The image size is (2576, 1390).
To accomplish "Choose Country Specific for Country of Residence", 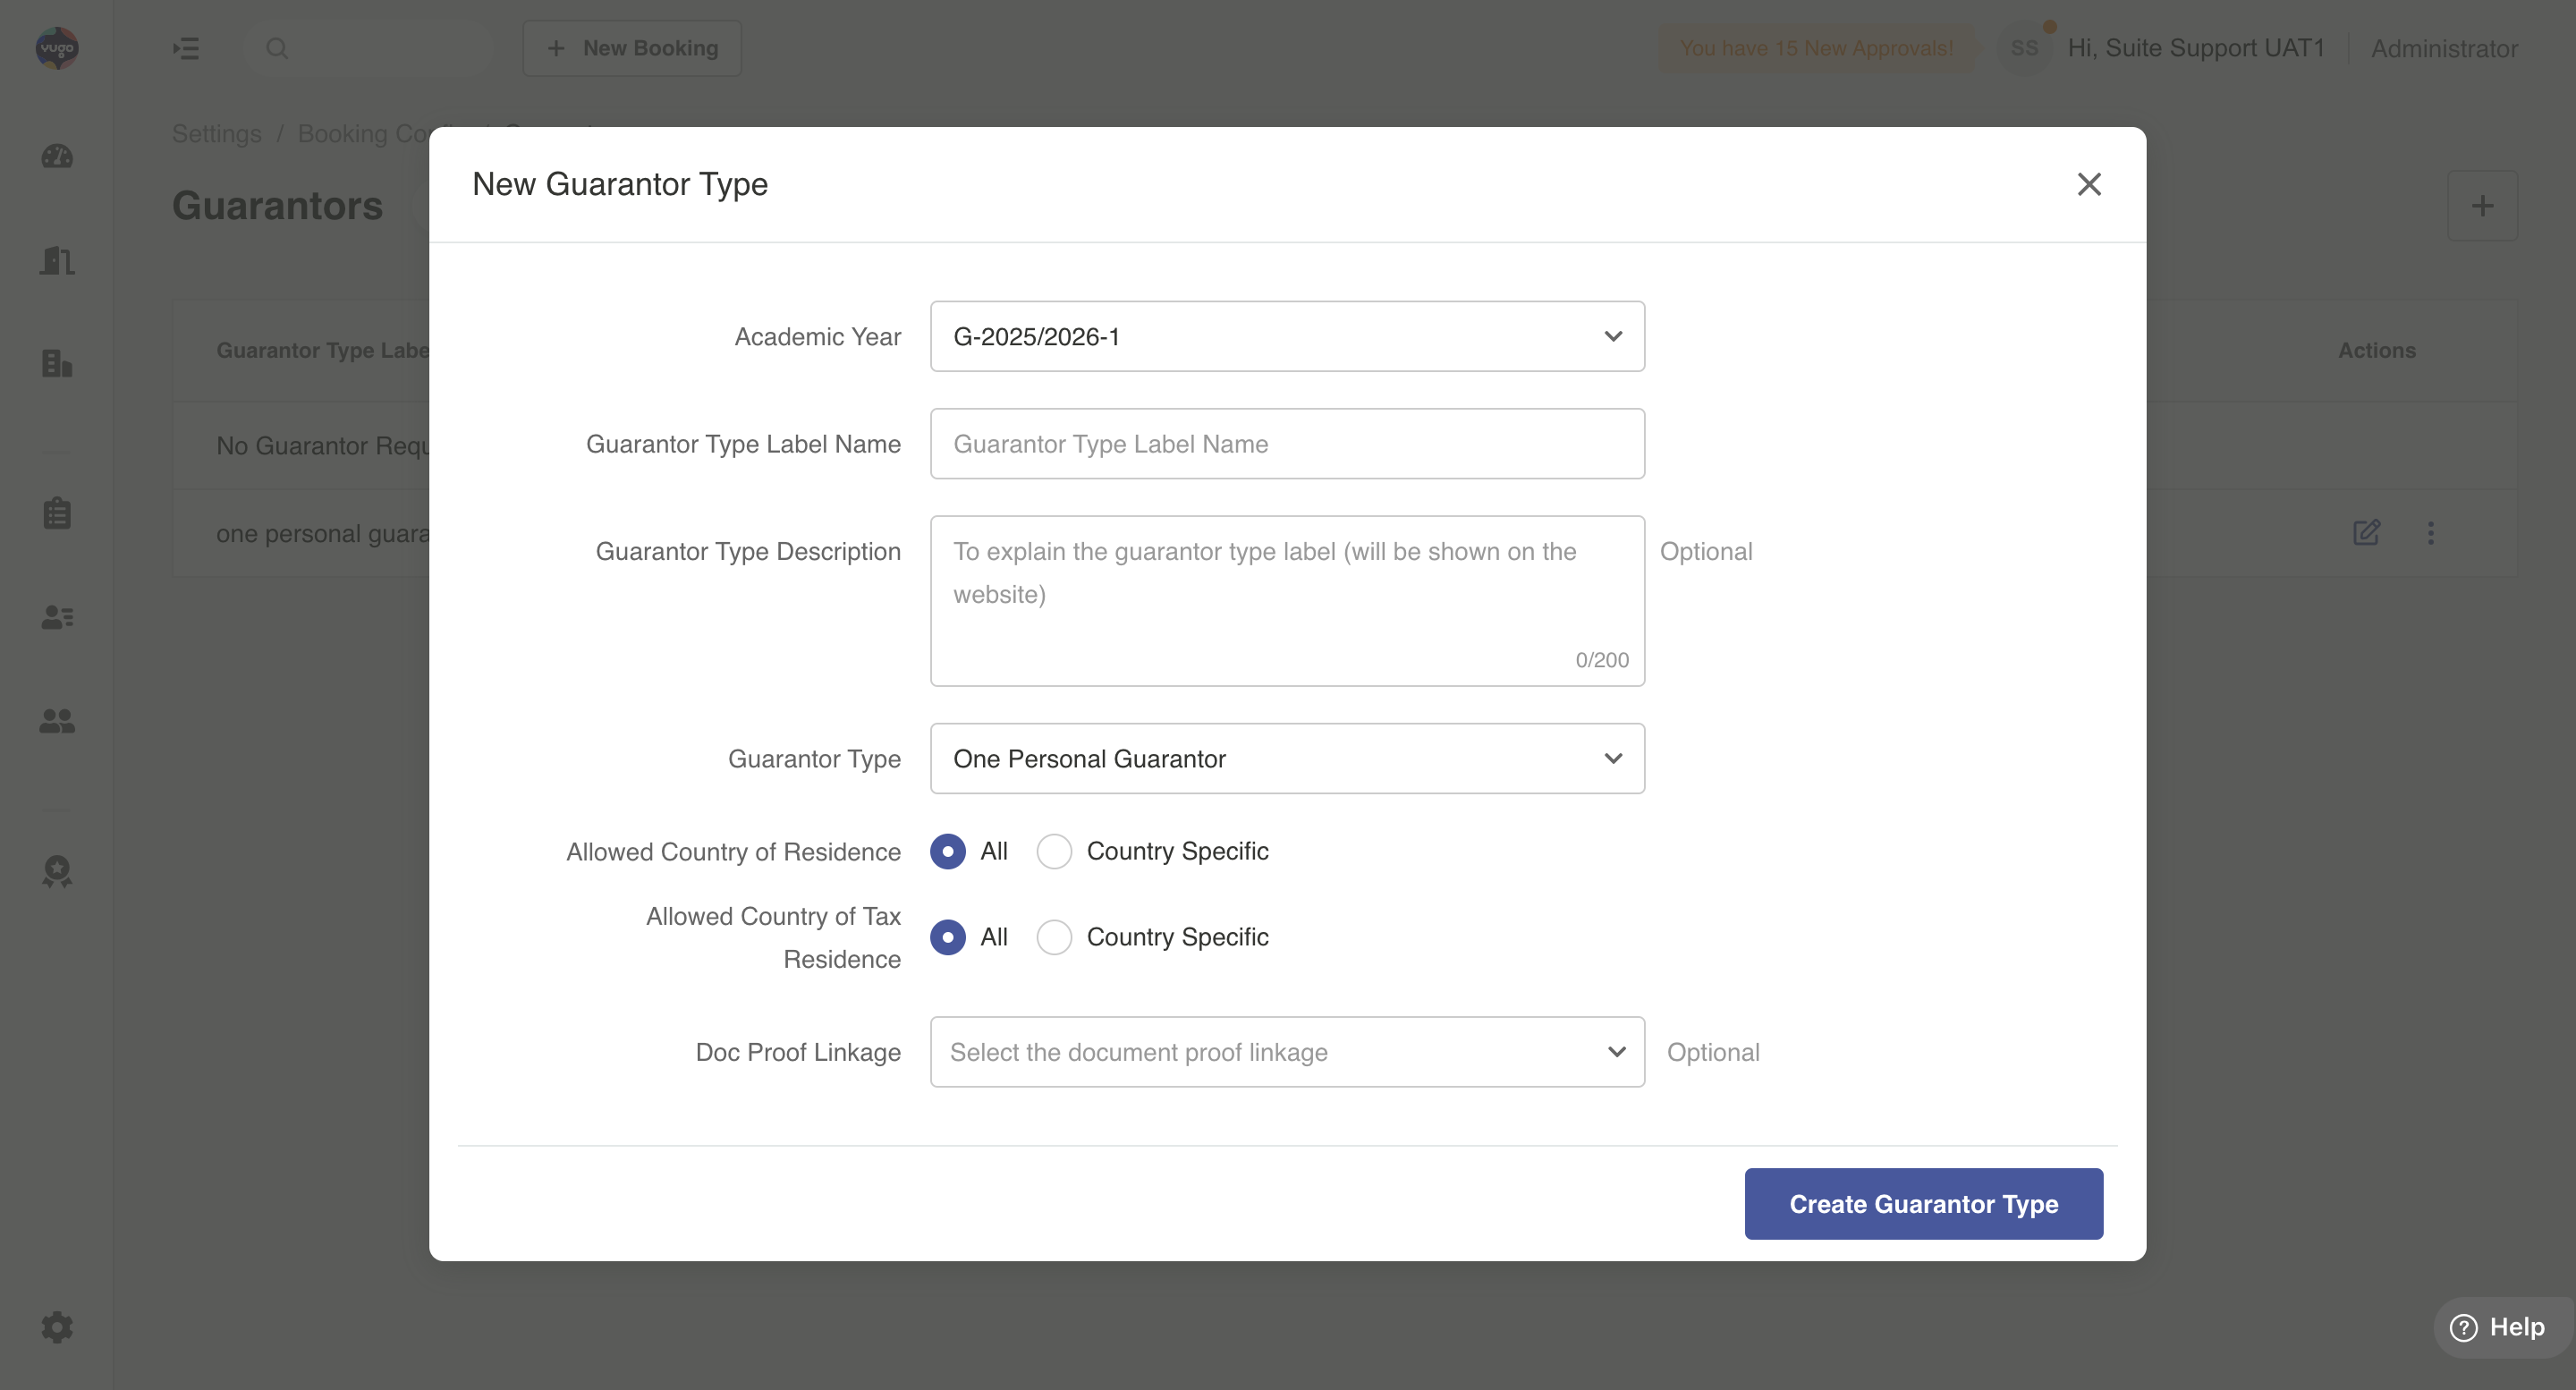I will click(x=1054, y=851).
